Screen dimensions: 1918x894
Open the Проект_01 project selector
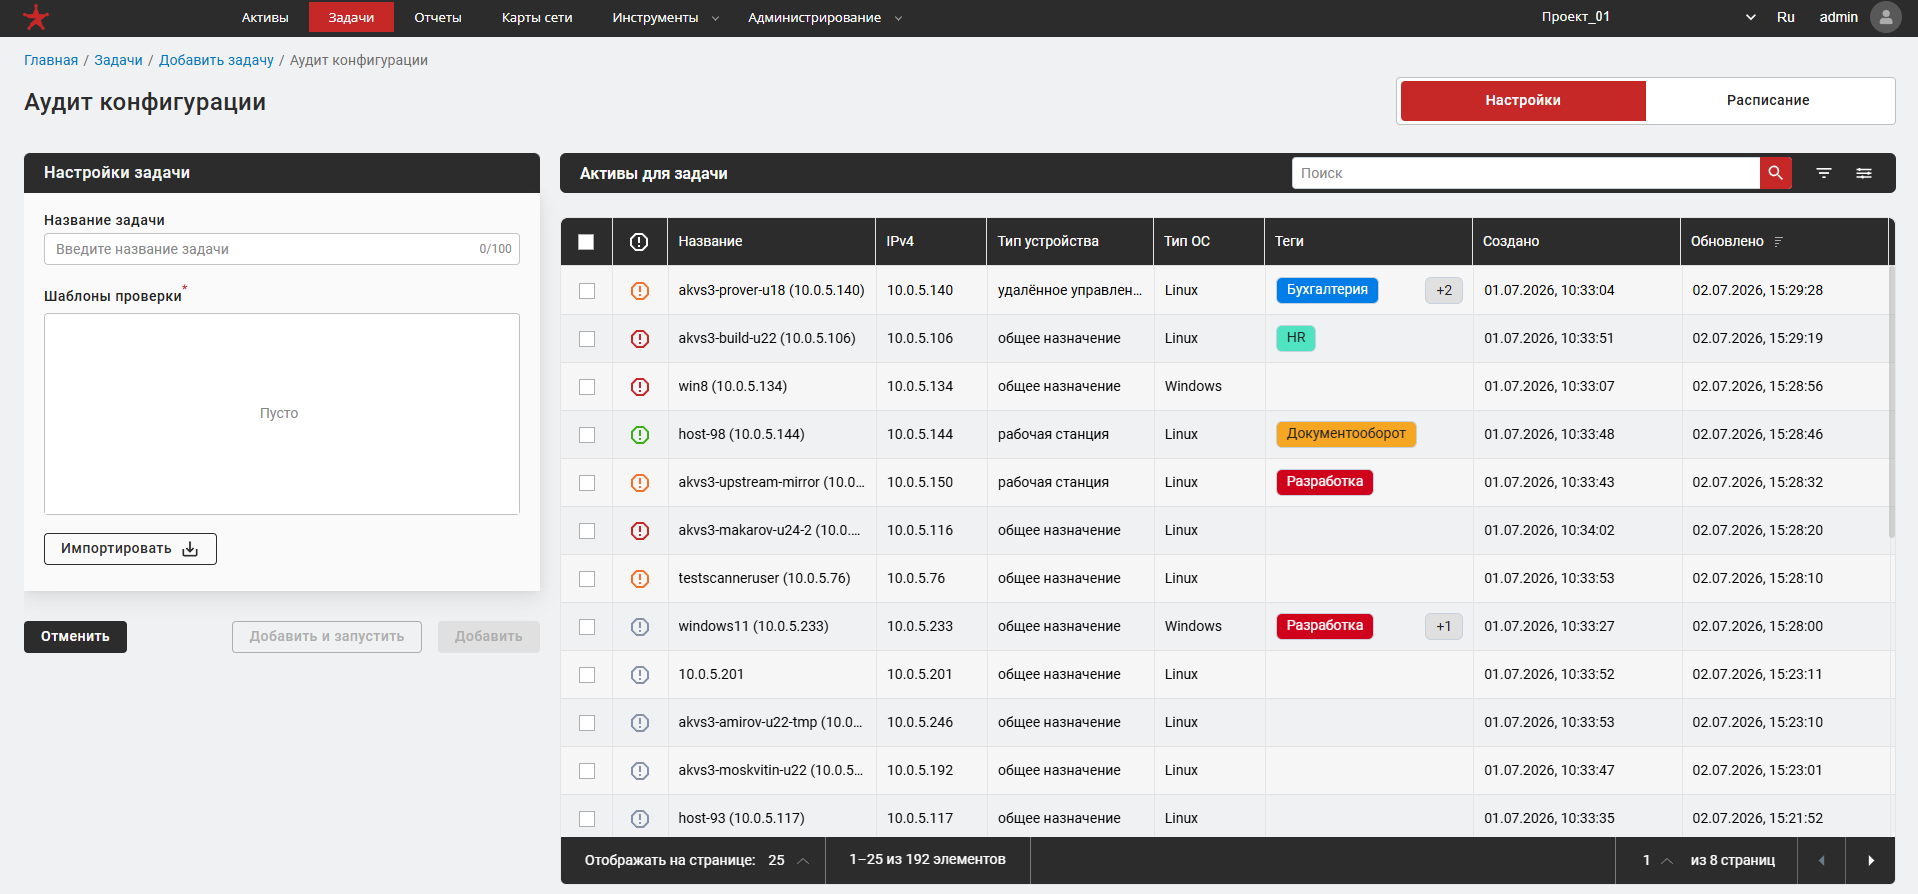(1648, 17)
